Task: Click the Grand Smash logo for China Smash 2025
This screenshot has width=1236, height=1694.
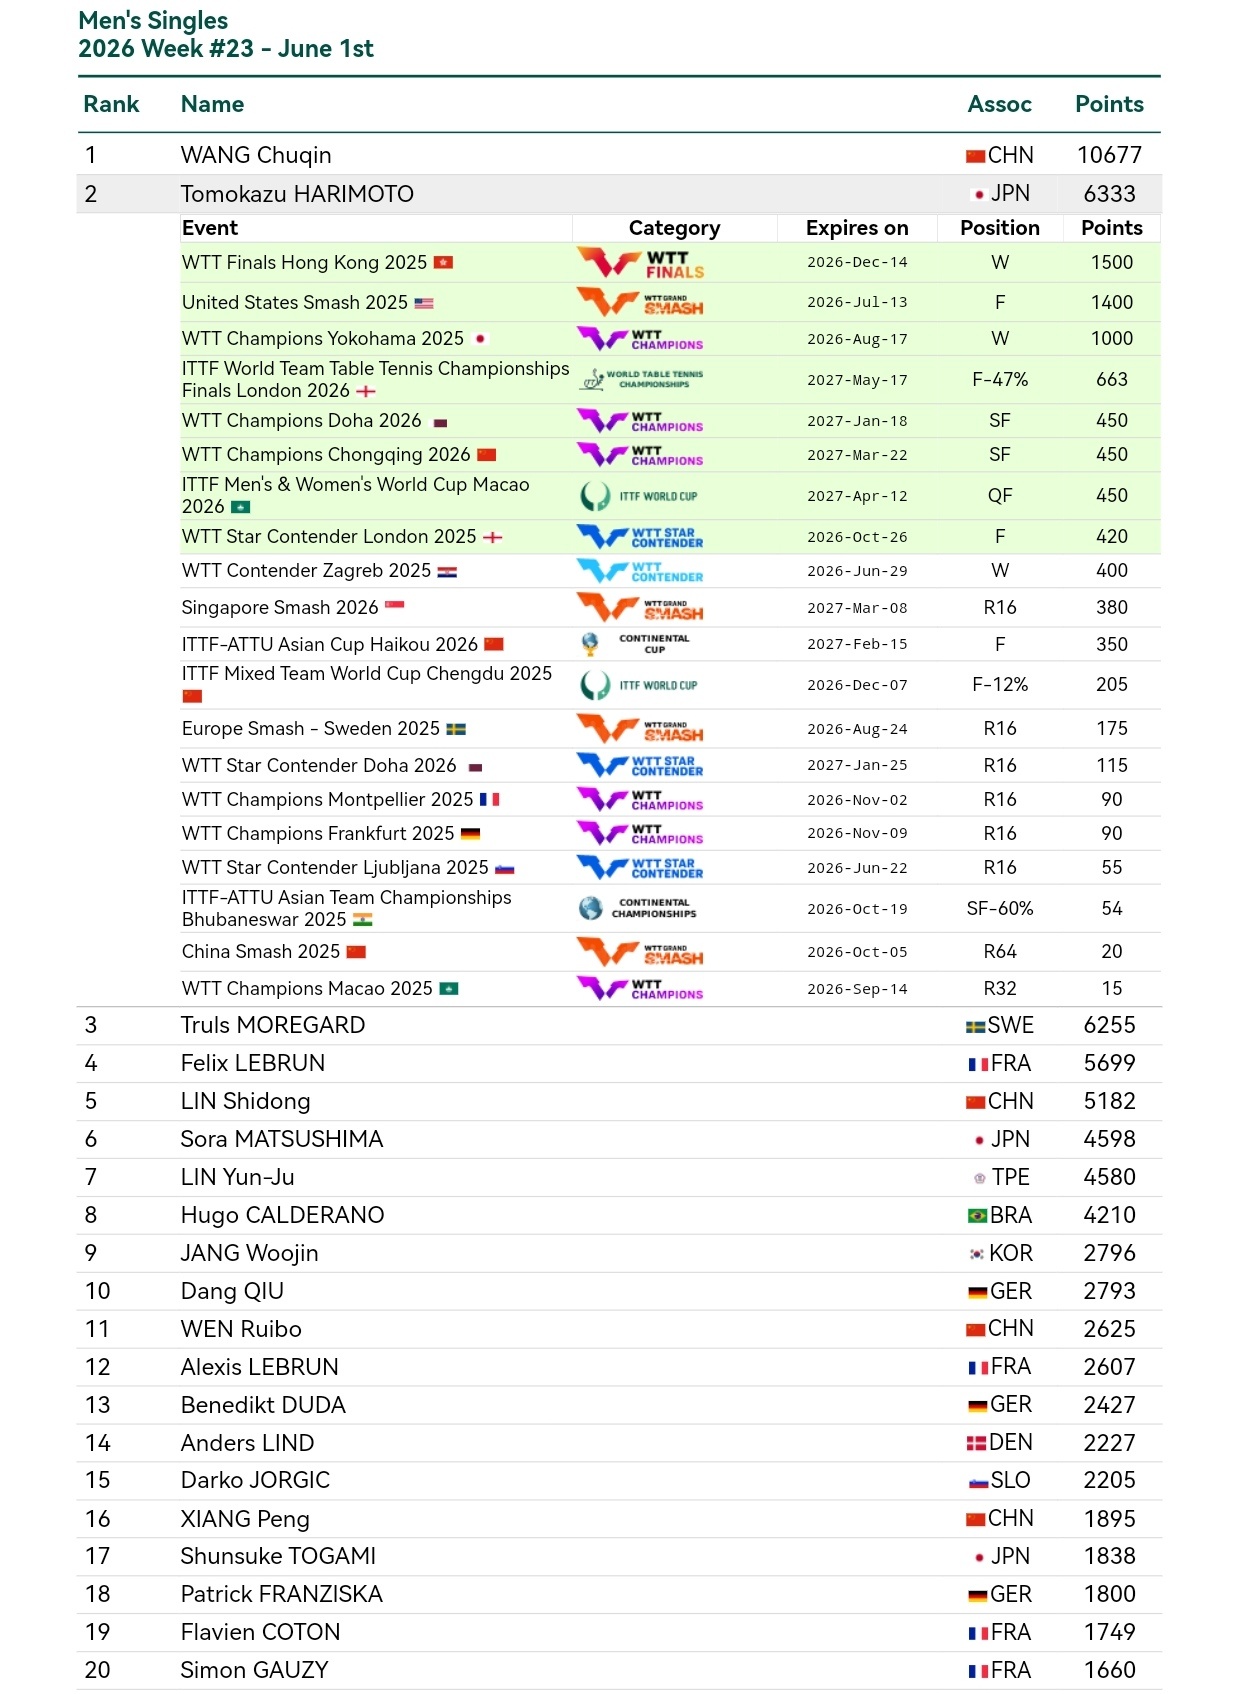Action: pyautogui.click(x=641, y=952)
